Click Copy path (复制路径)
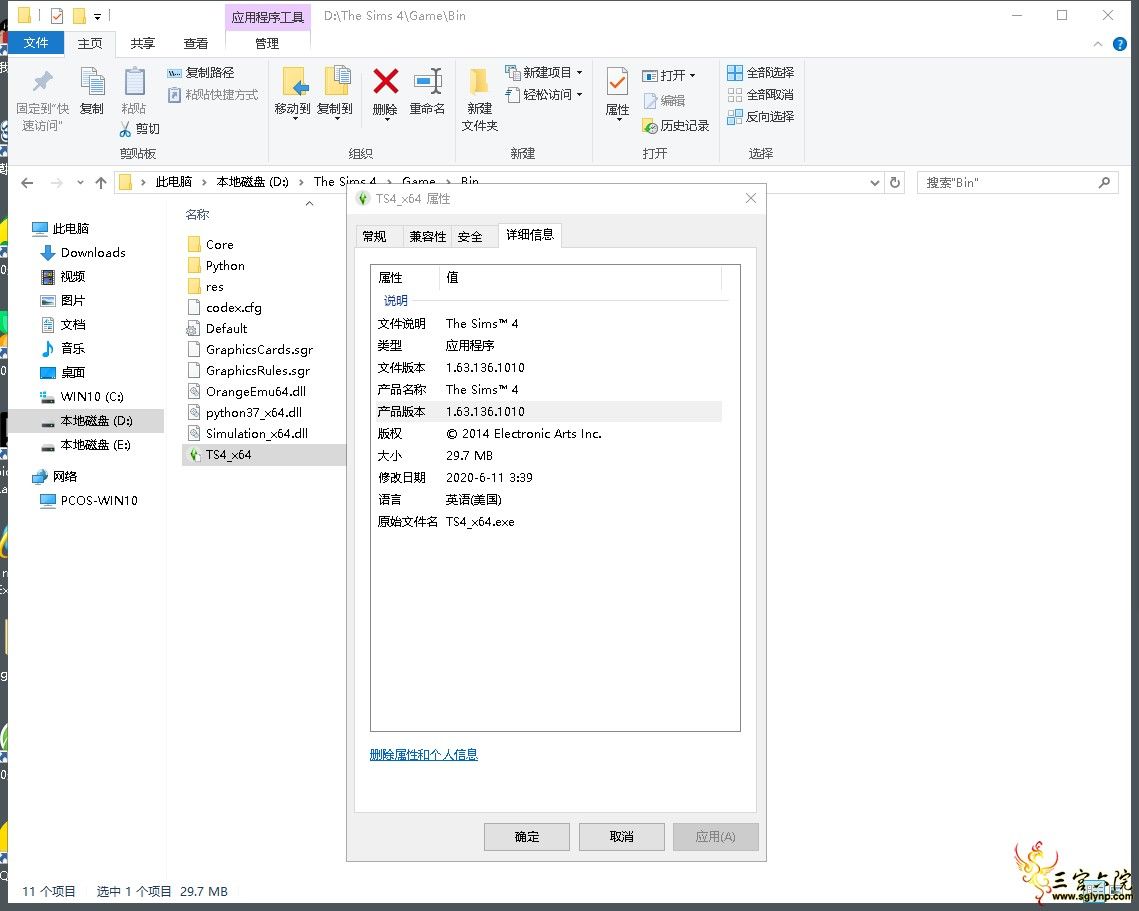 click(201, 73)
